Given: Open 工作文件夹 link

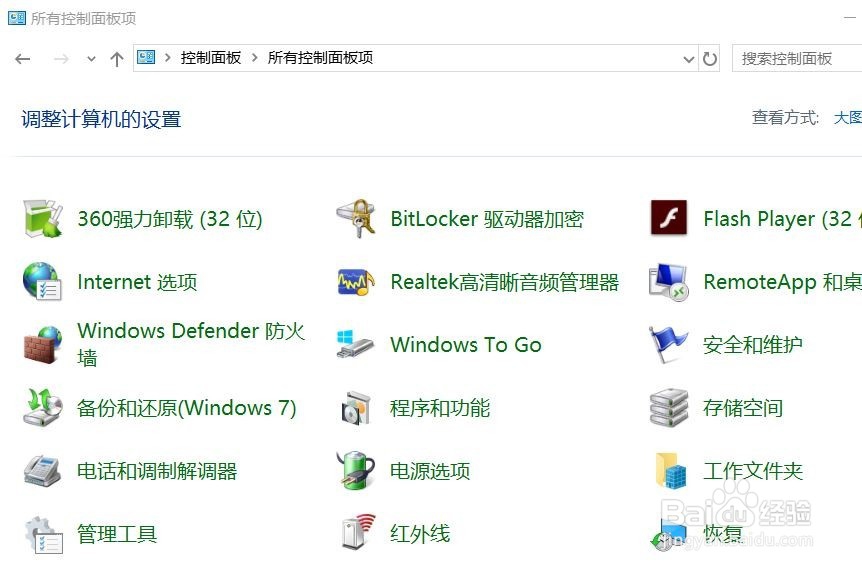Looking at the screenshot, I should tap(753, 471).
